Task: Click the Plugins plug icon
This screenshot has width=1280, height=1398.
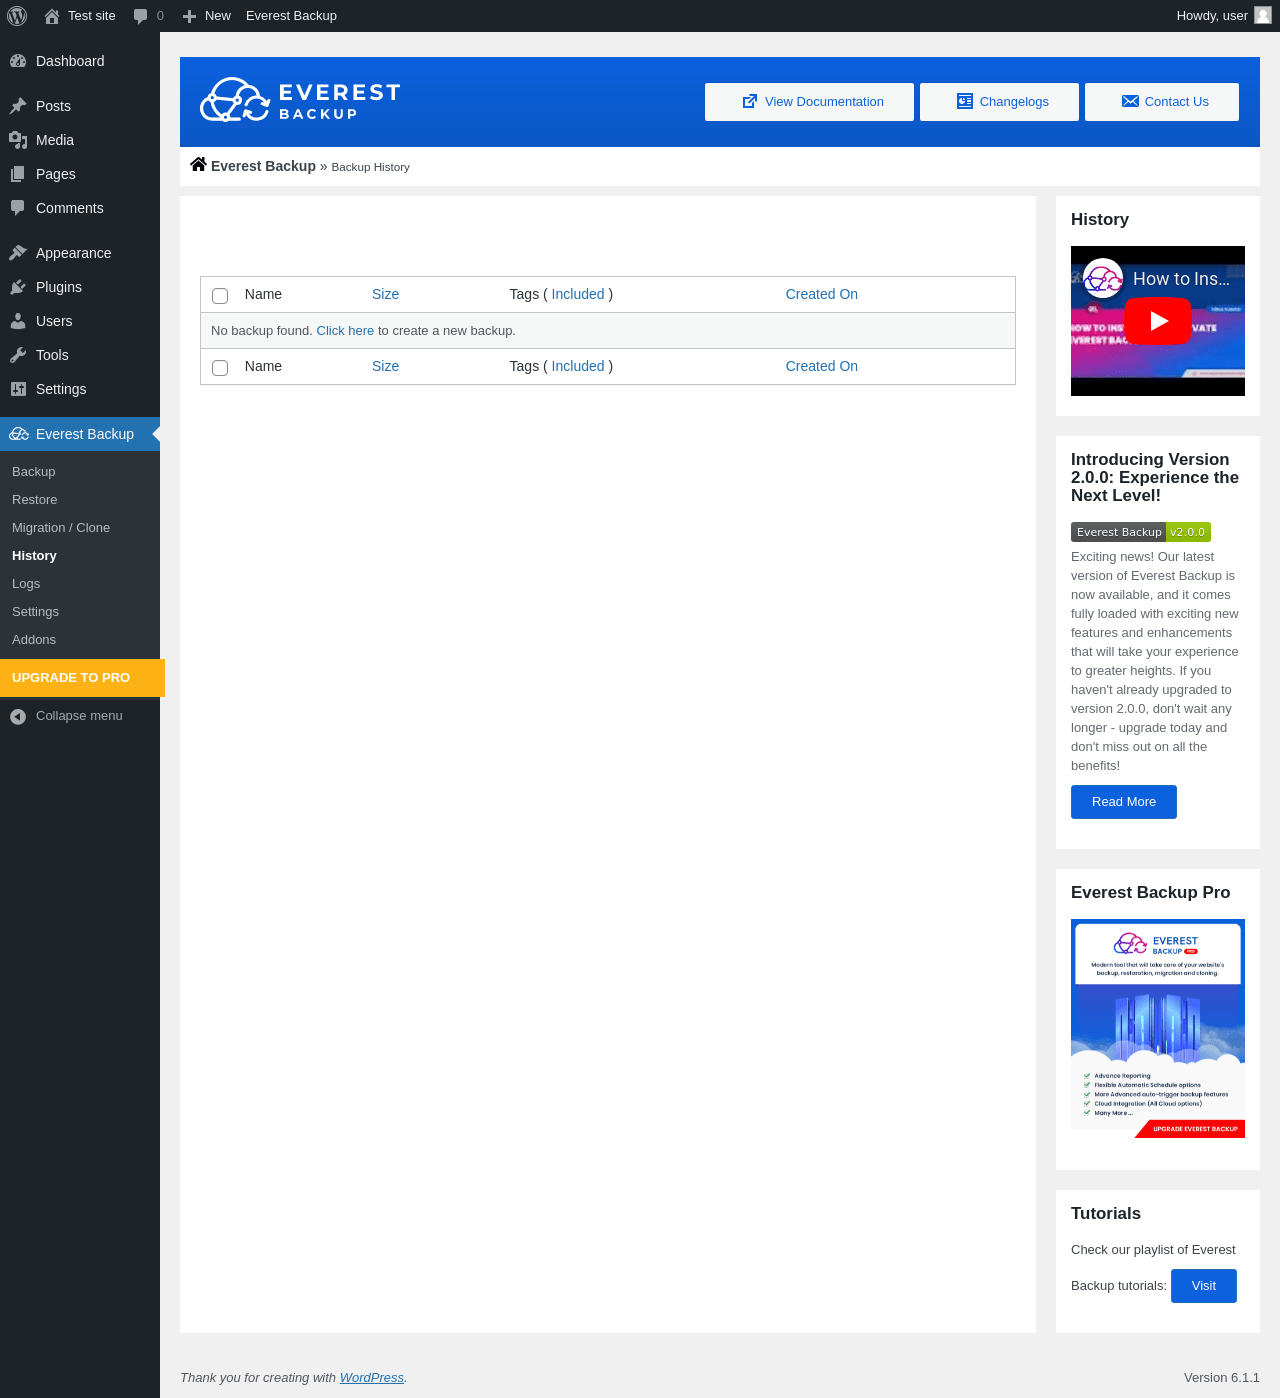Action: tap(18, 287)
